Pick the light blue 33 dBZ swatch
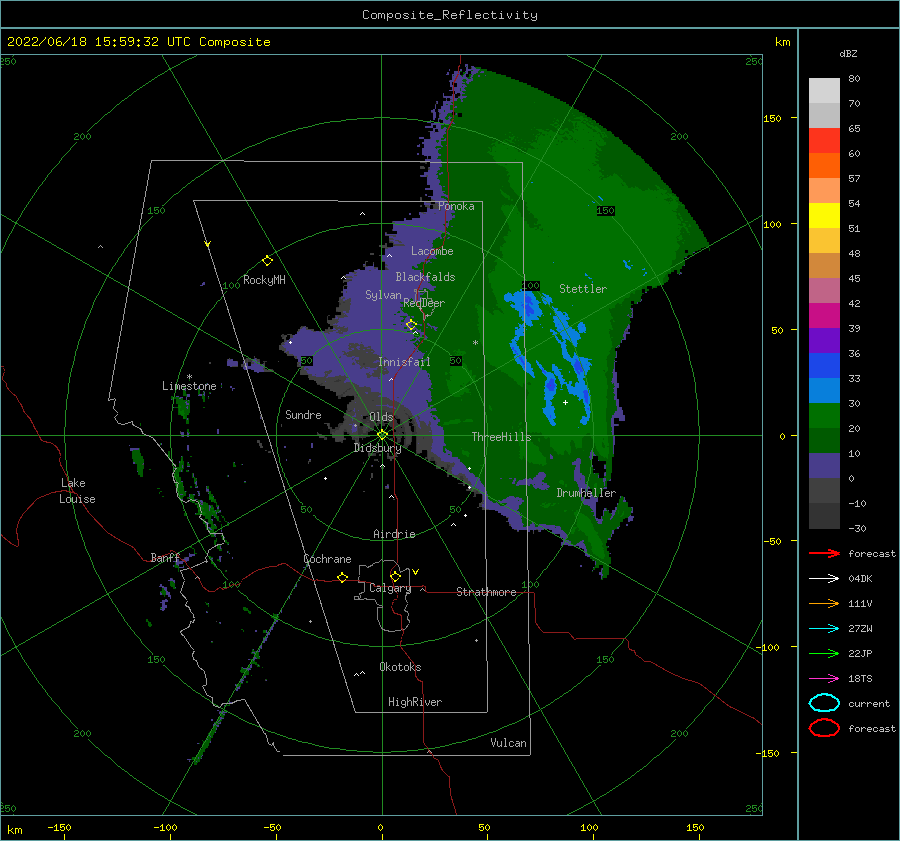 point(824,390)
